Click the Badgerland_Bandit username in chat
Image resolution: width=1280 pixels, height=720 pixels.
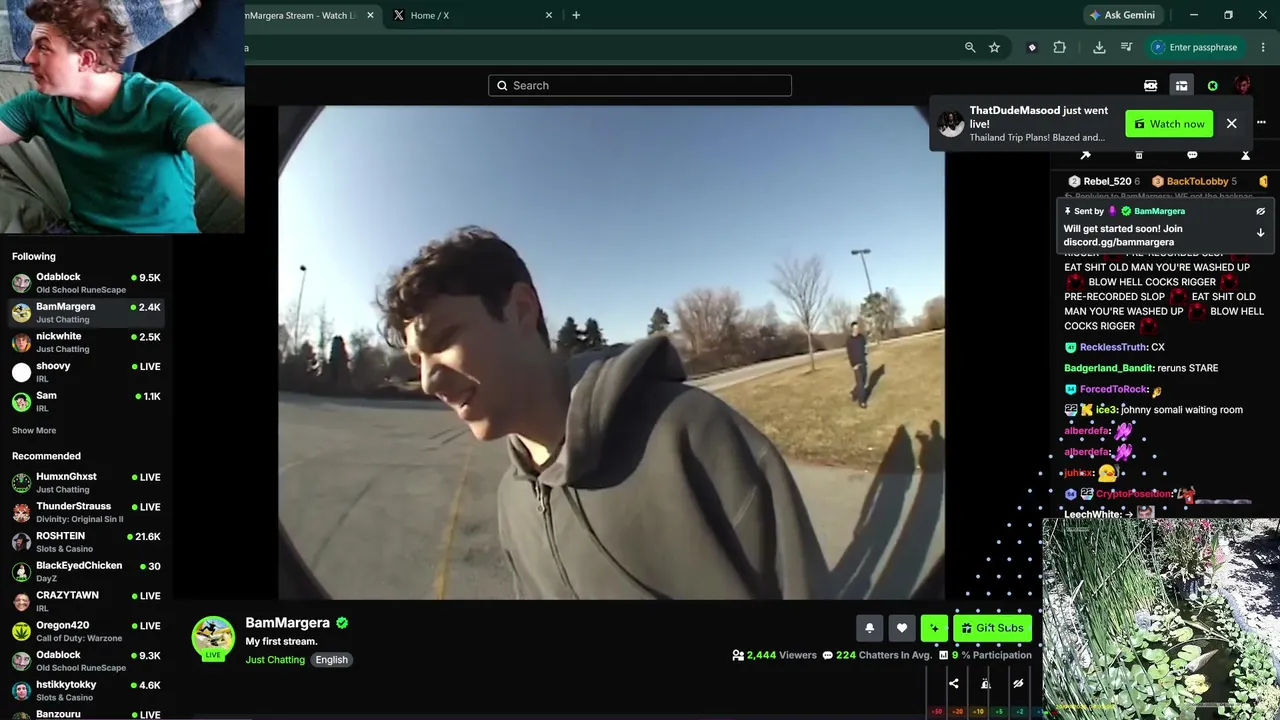click(x=1108, y=368)
